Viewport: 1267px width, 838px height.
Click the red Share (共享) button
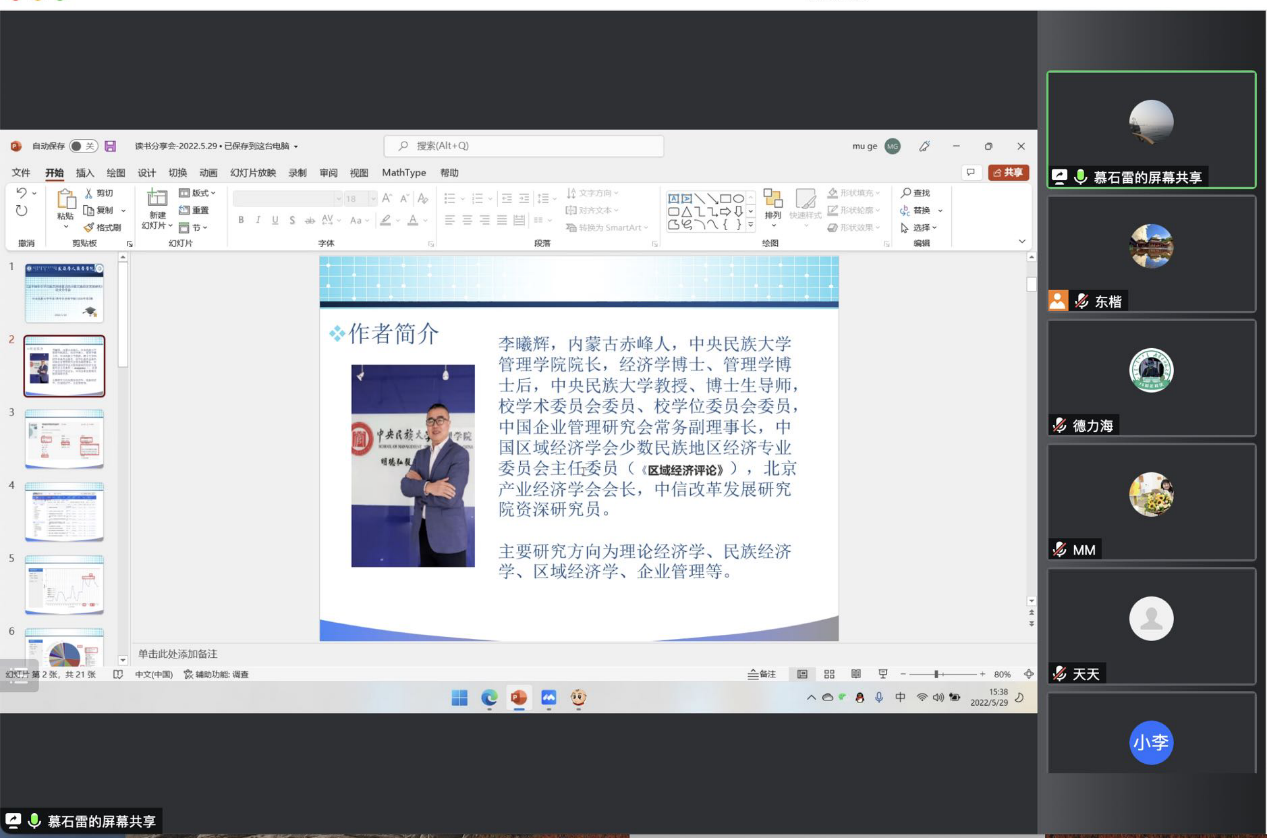(1008, 172)
